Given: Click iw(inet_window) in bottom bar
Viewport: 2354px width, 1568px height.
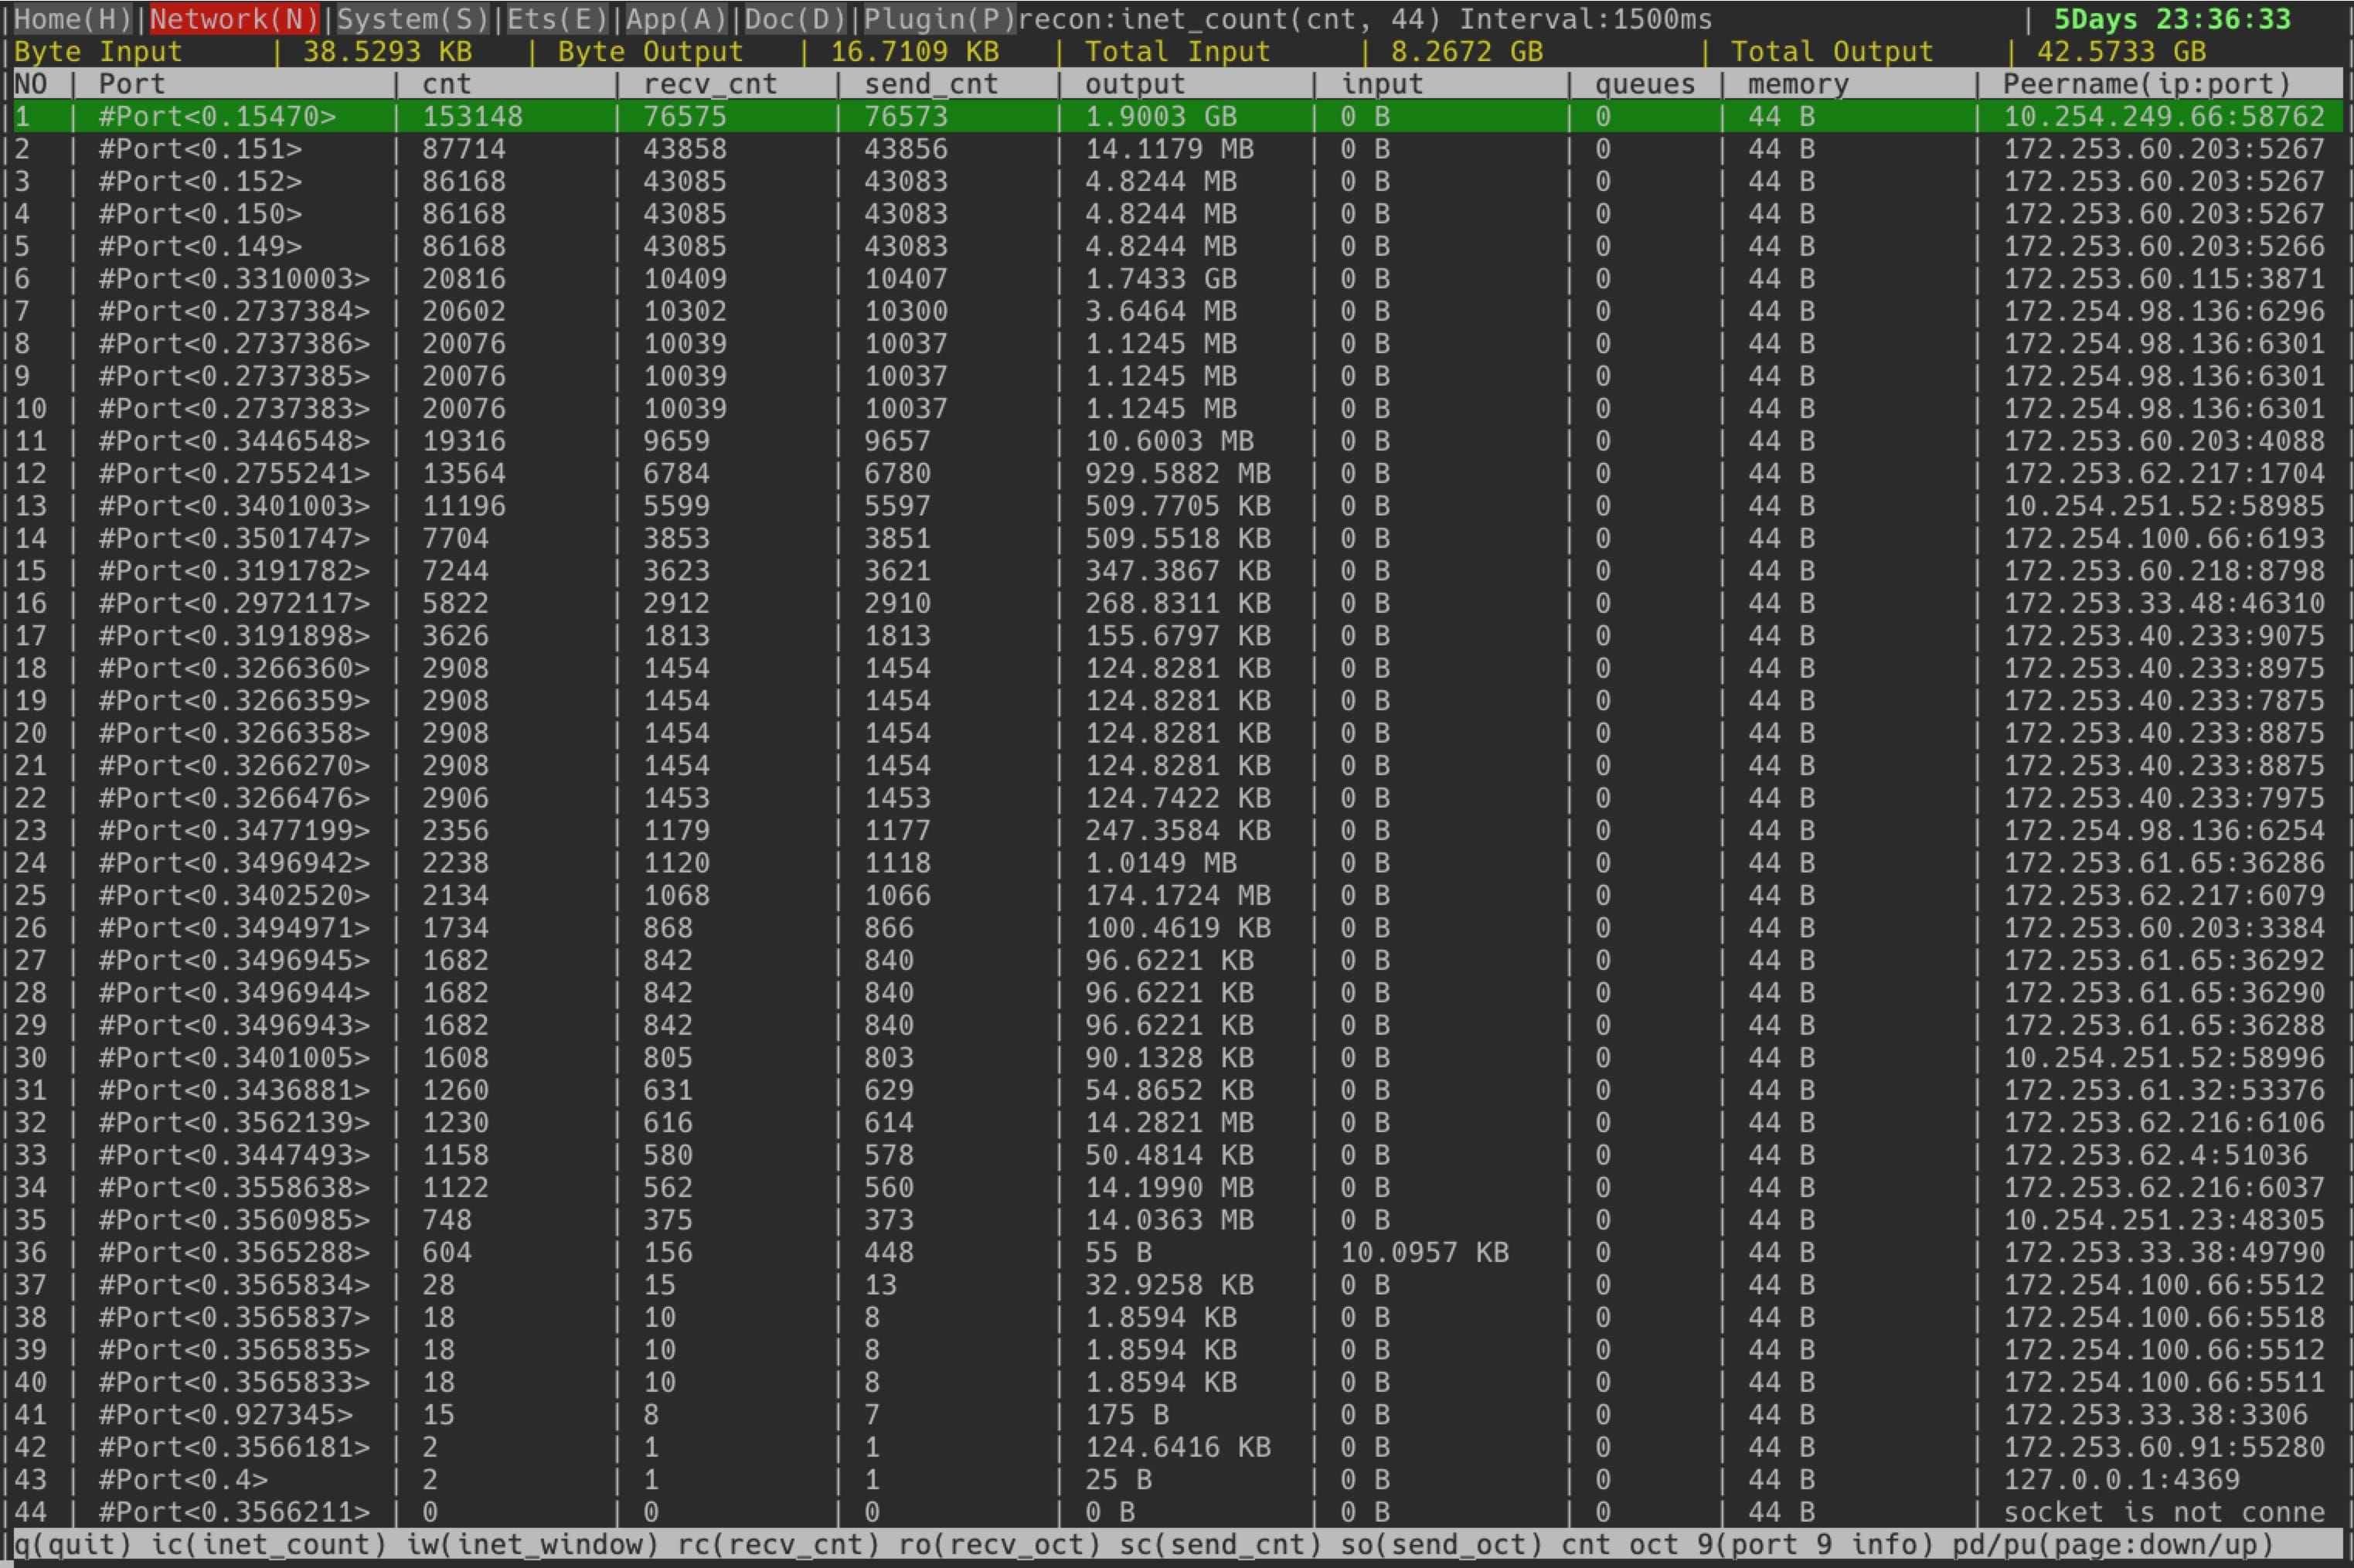Looking at the screenshot, I should point(531,1545).
